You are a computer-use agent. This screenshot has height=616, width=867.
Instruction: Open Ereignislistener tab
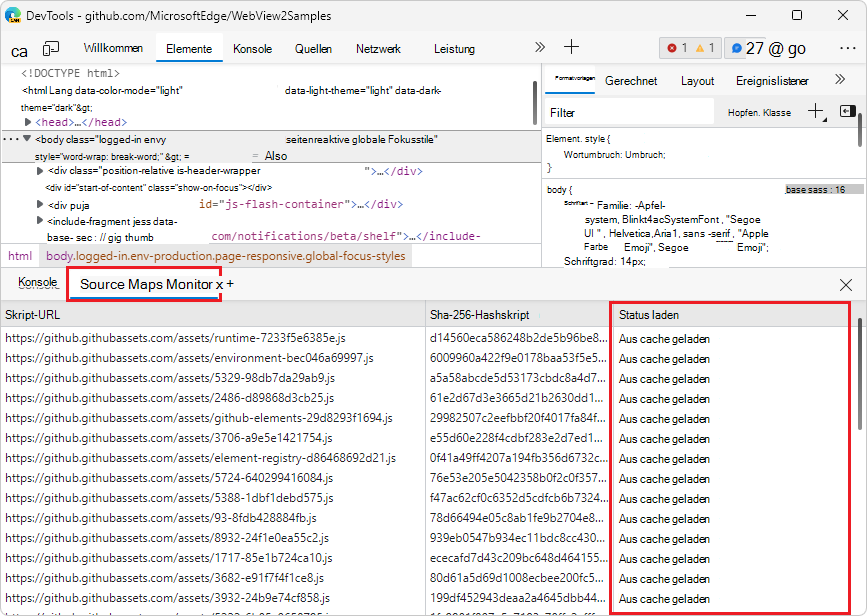(772, 81)
